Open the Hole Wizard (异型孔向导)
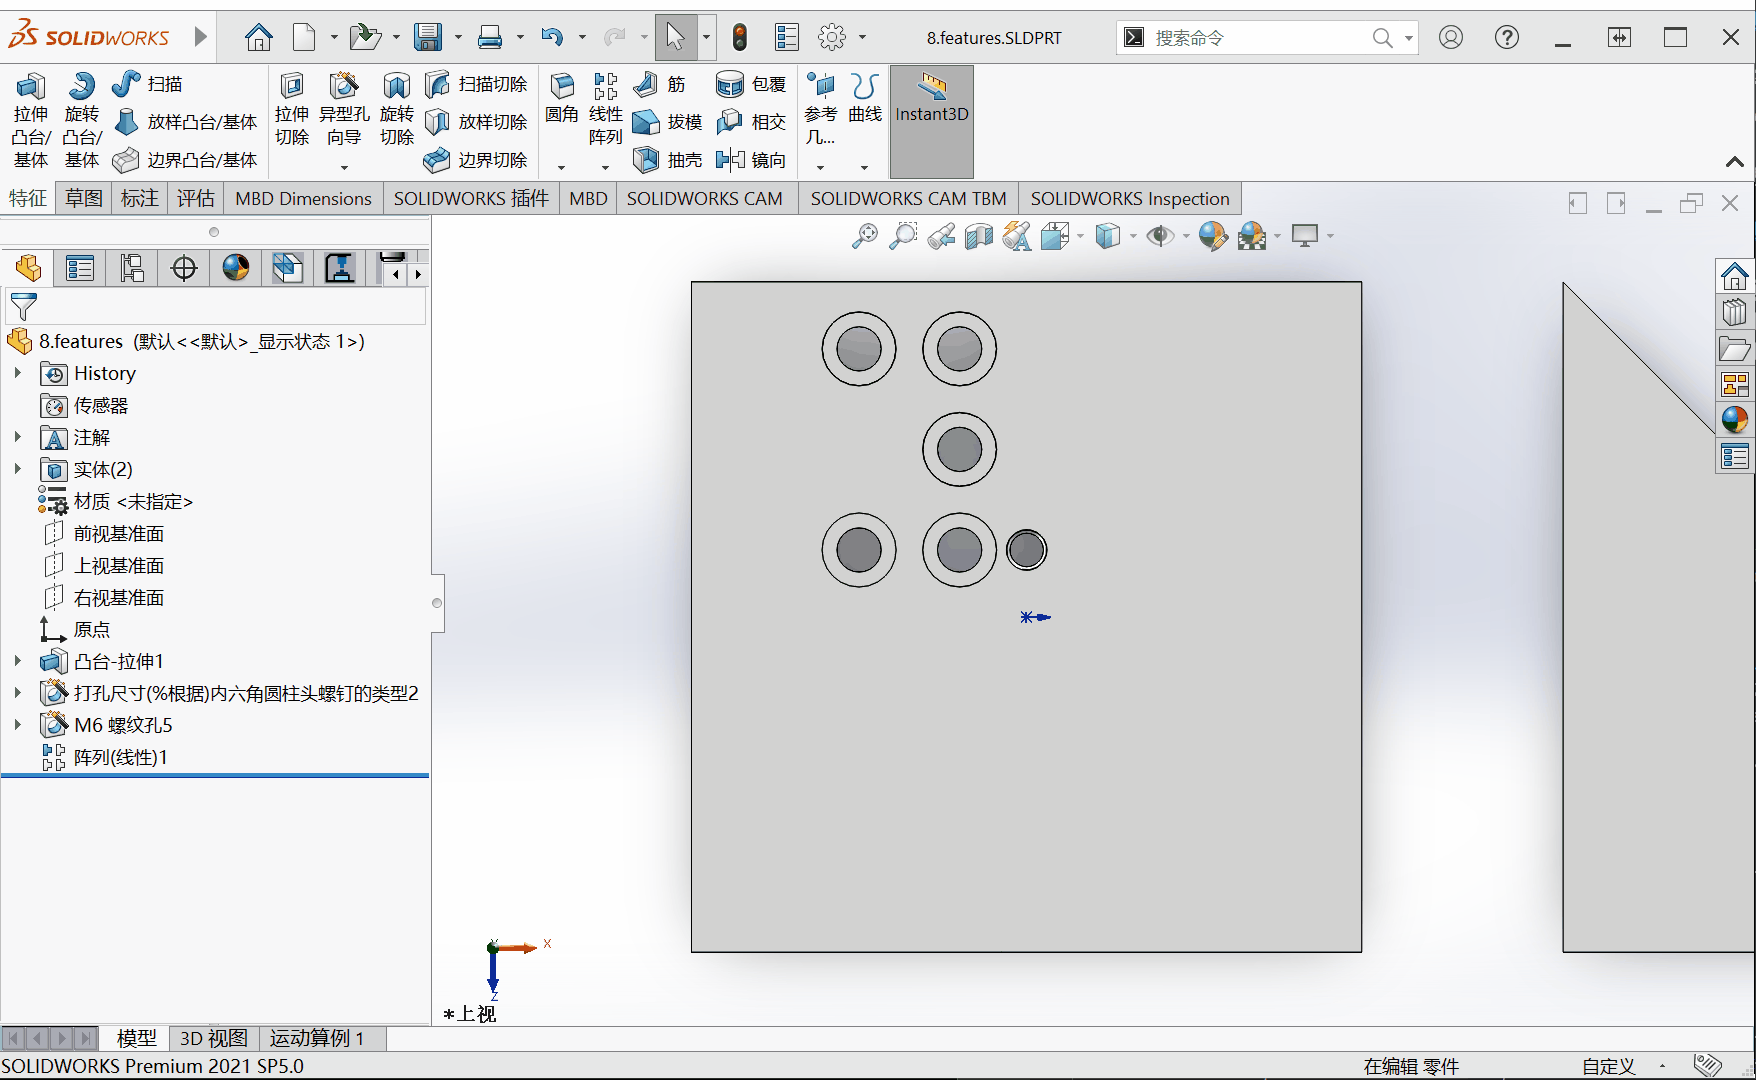This screenshot has width=1756, height=1080. tap(344, 110)
